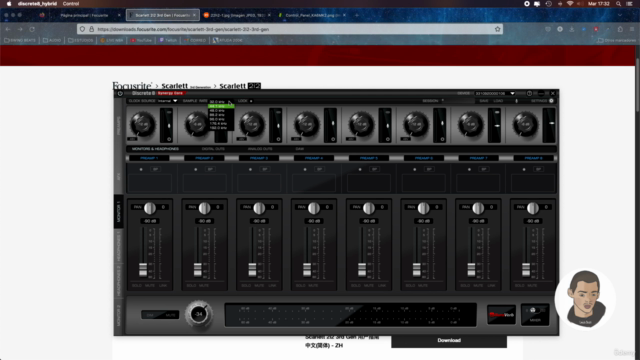Image resolution: width=640 pixels, height=360 pixels.
Task: Click the Preamp 4 channel pan knob
Action: click(x=314, y=208)
